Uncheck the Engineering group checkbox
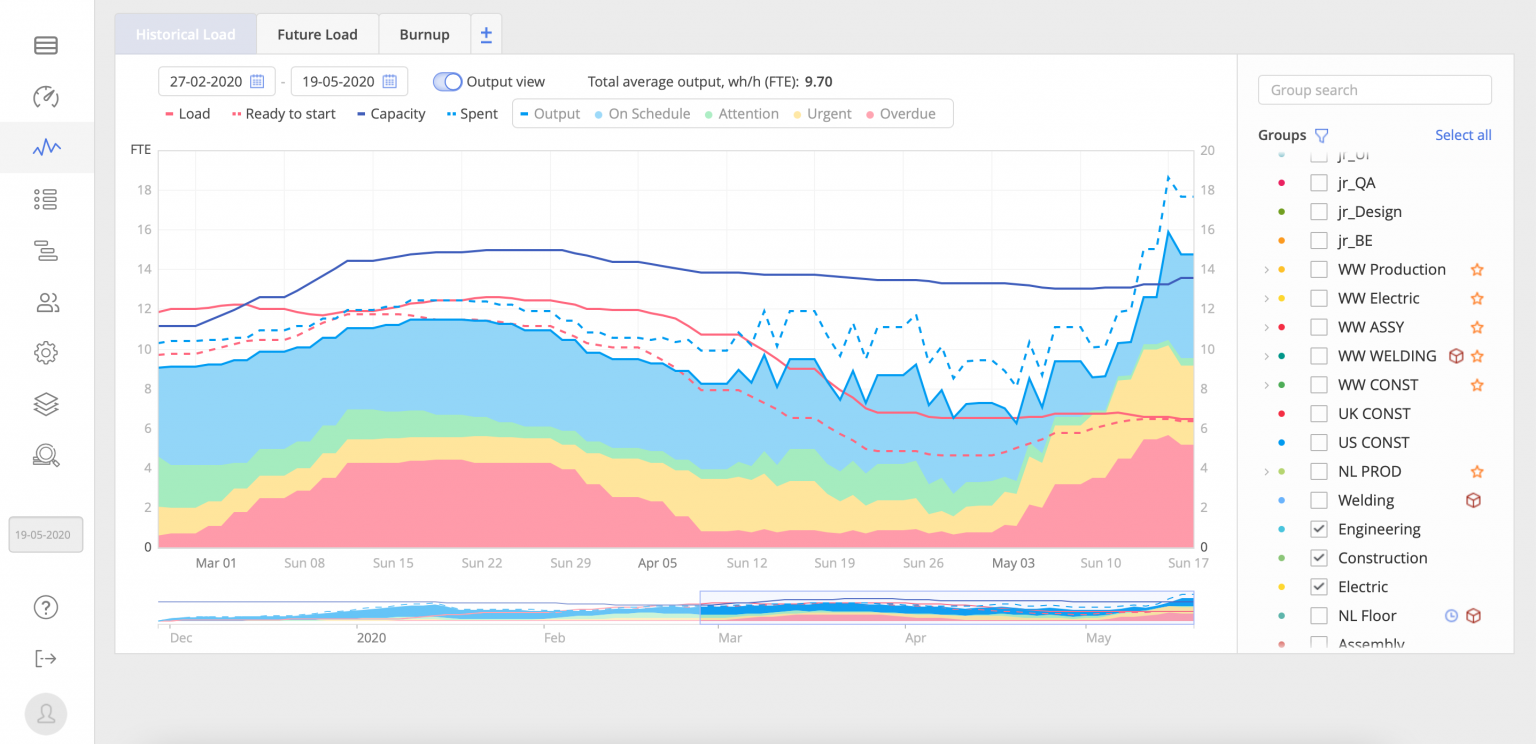 point(1318,528)
